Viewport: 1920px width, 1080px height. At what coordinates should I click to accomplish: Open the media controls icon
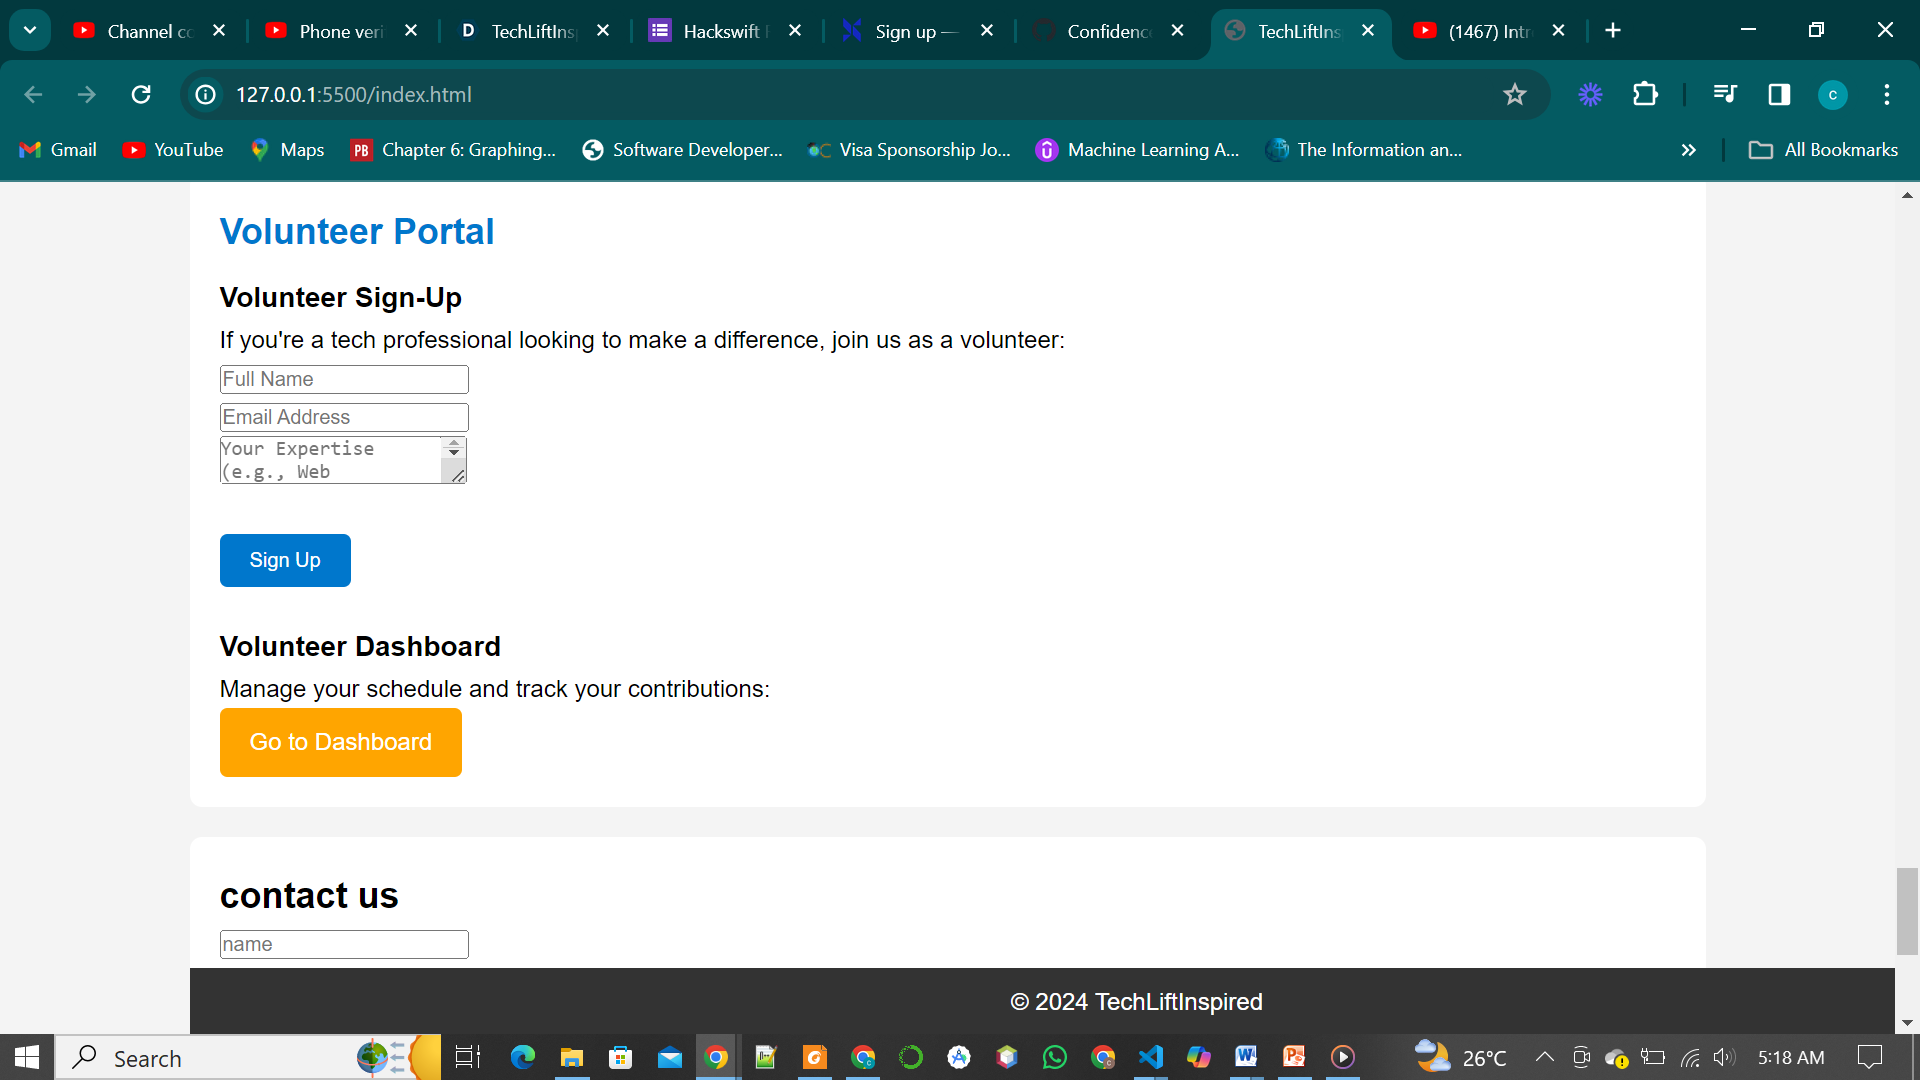[1725, 94]
